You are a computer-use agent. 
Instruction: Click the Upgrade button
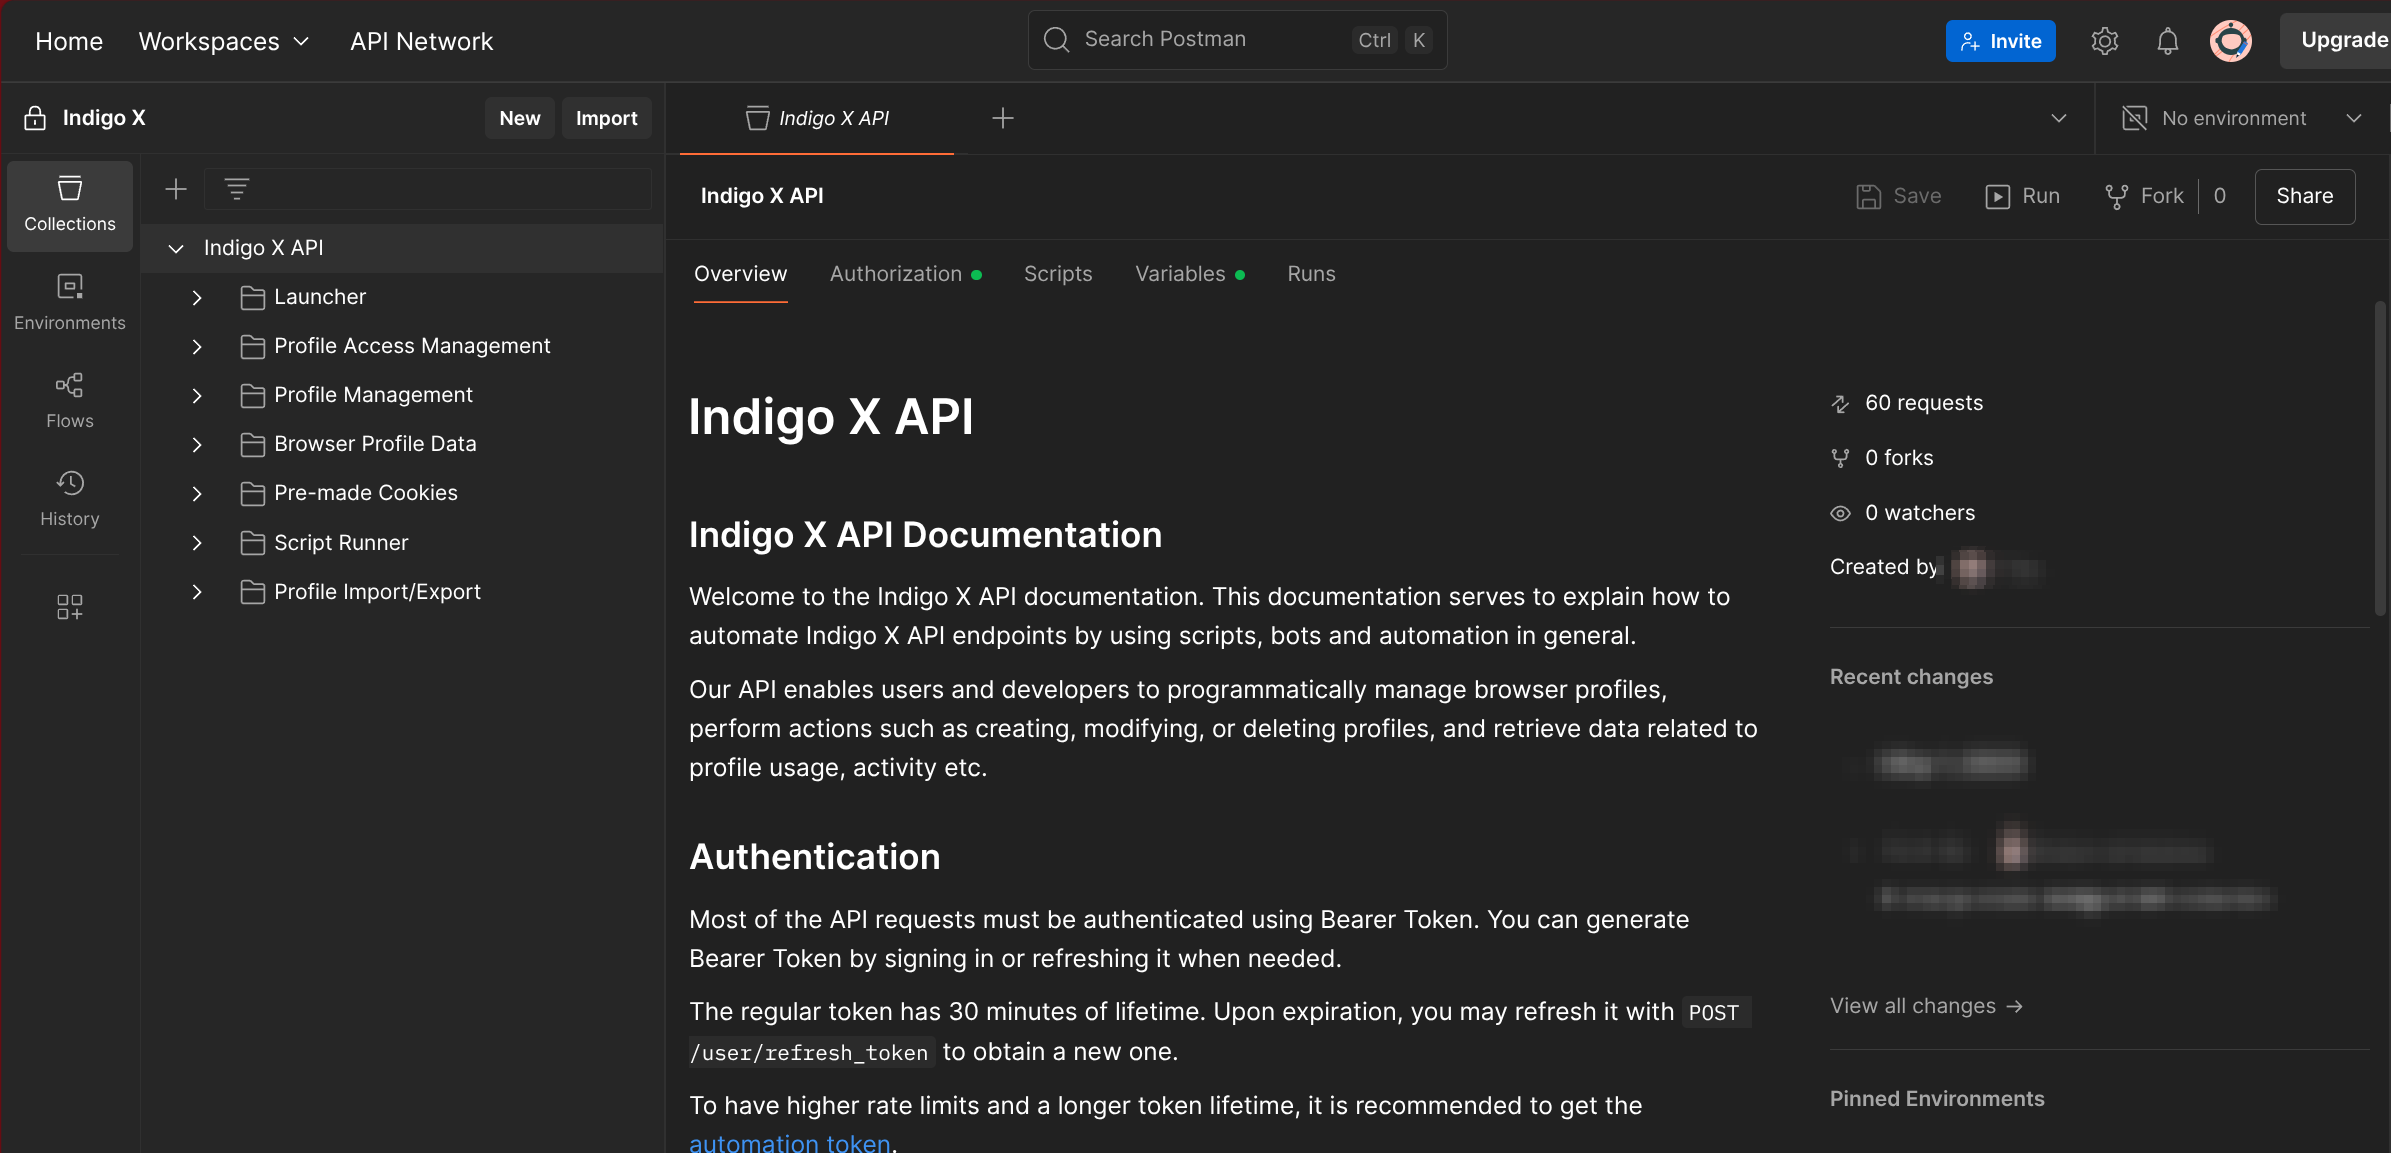pyautogui.click(x=2338, y=41)
